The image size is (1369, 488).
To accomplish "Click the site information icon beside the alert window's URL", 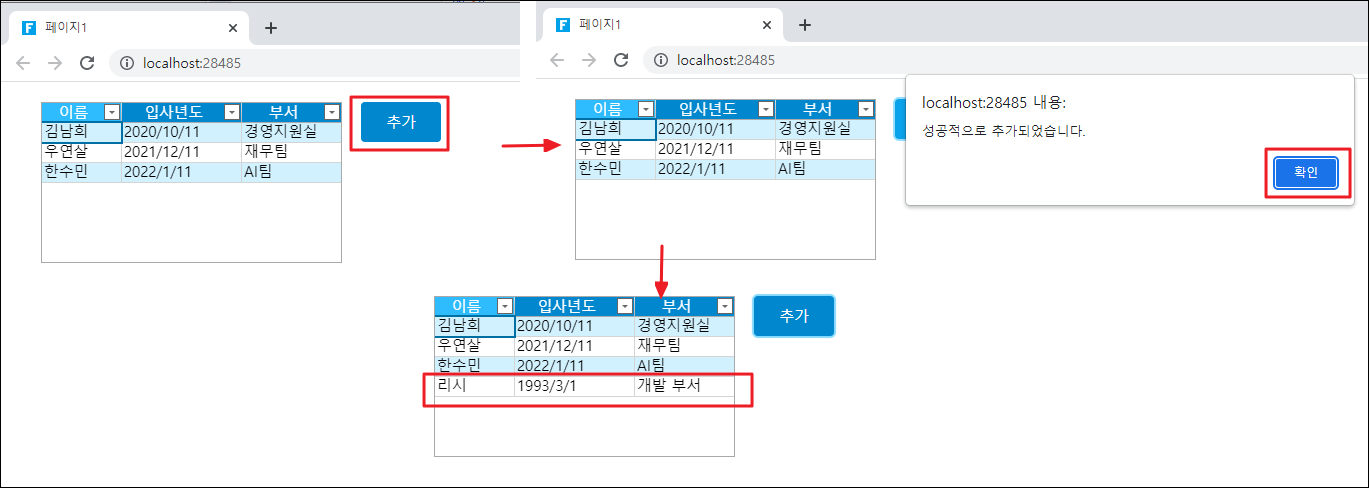I will click(x=660, y=60).
